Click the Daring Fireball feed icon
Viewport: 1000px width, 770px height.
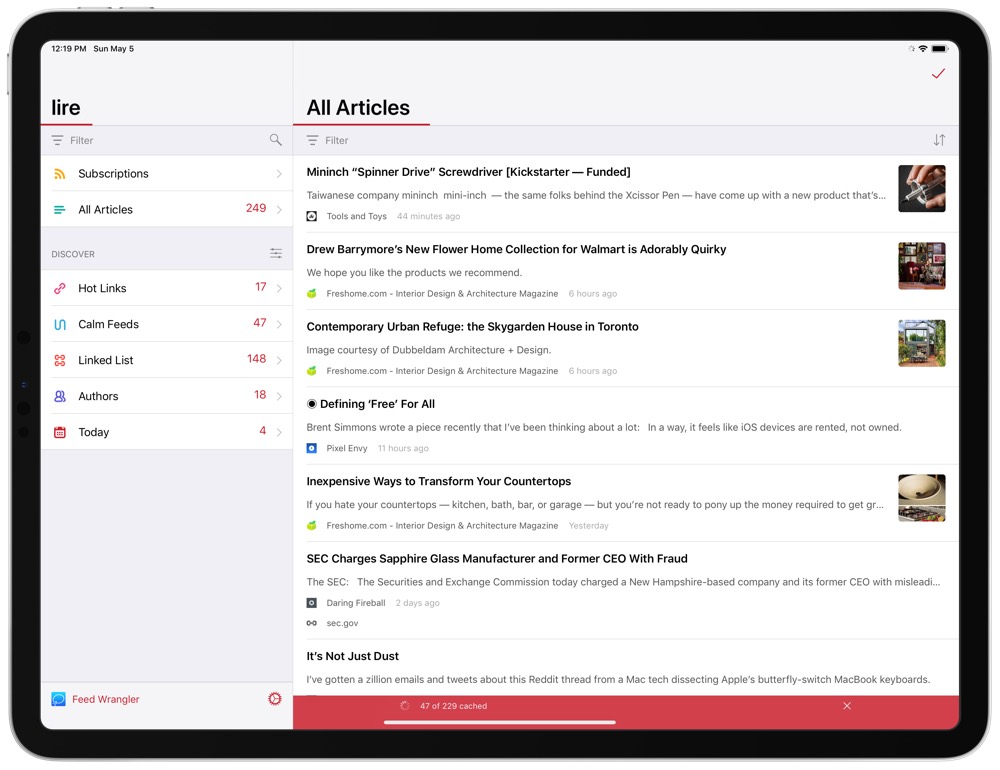click(312, 603)
